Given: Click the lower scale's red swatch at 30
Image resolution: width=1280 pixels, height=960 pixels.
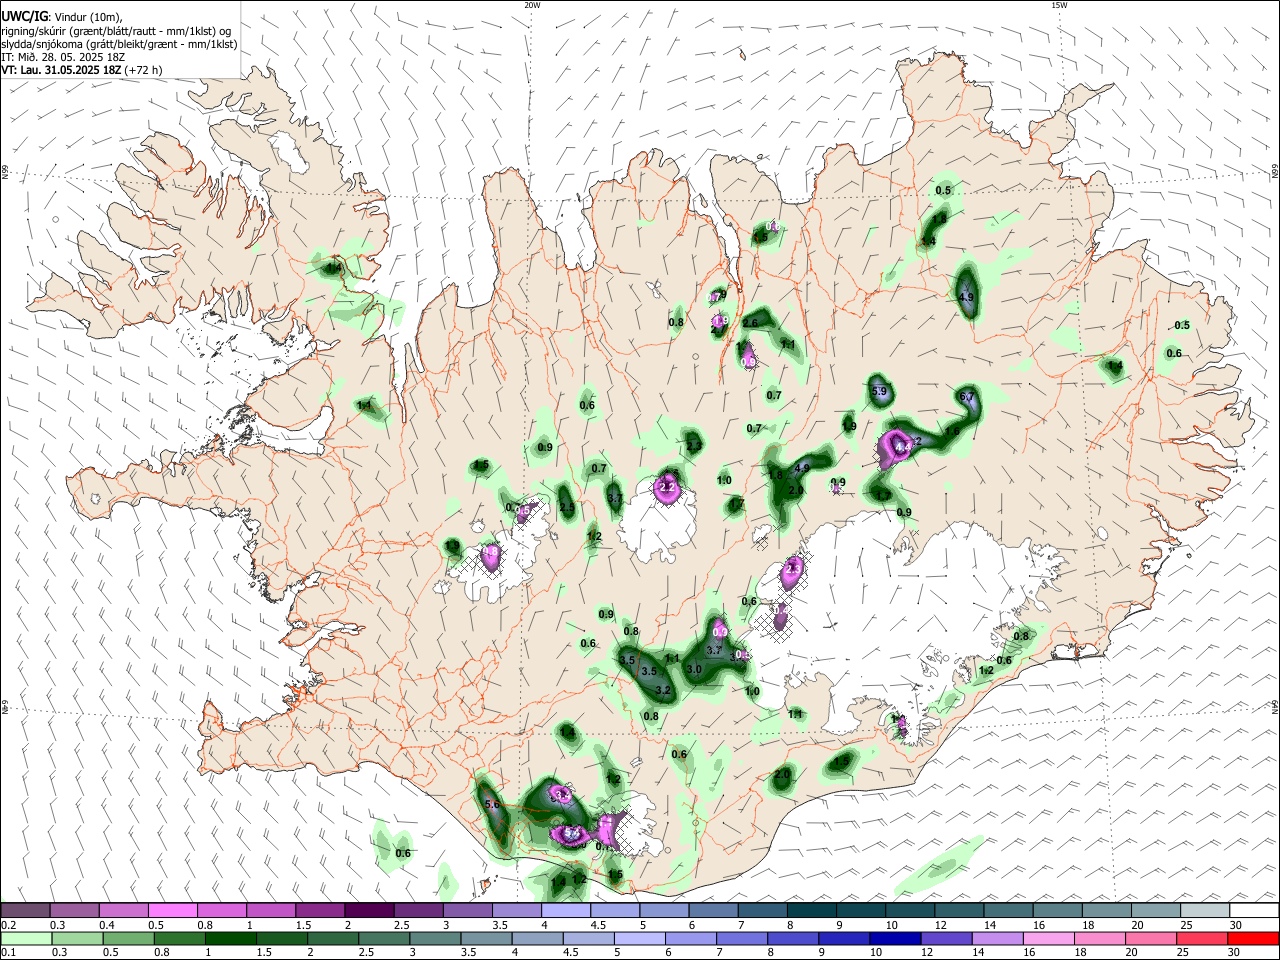Looking at the screenshot, I should click(x=1255, y=939).
